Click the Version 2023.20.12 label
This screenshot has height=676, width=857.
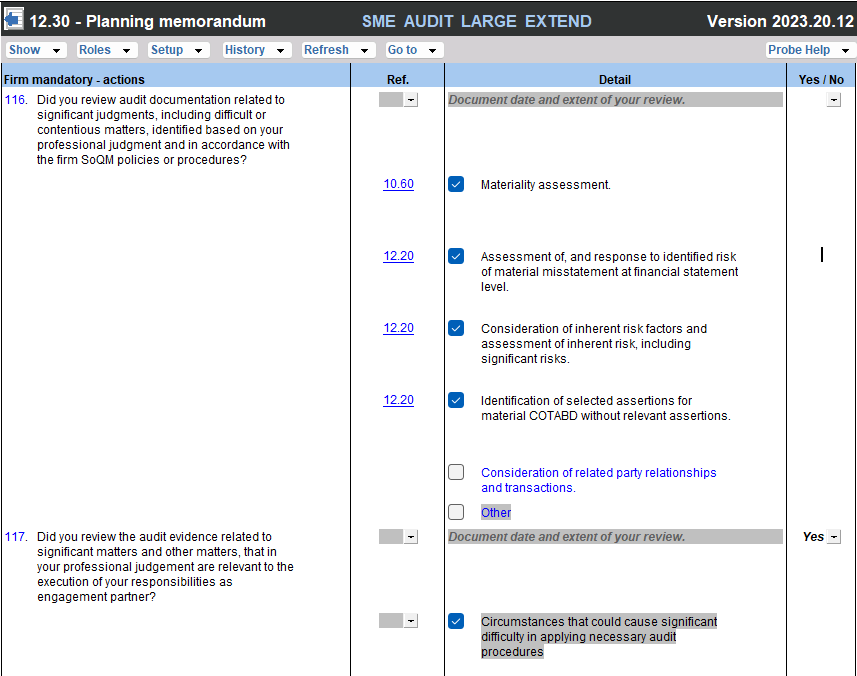780,21
